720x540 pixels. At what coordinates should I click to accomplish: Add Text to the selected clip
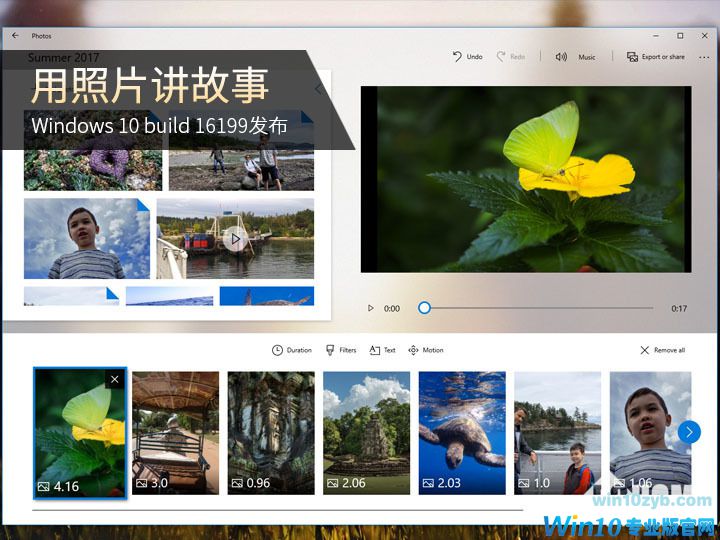pyautogui.click(x=382, y=350)
